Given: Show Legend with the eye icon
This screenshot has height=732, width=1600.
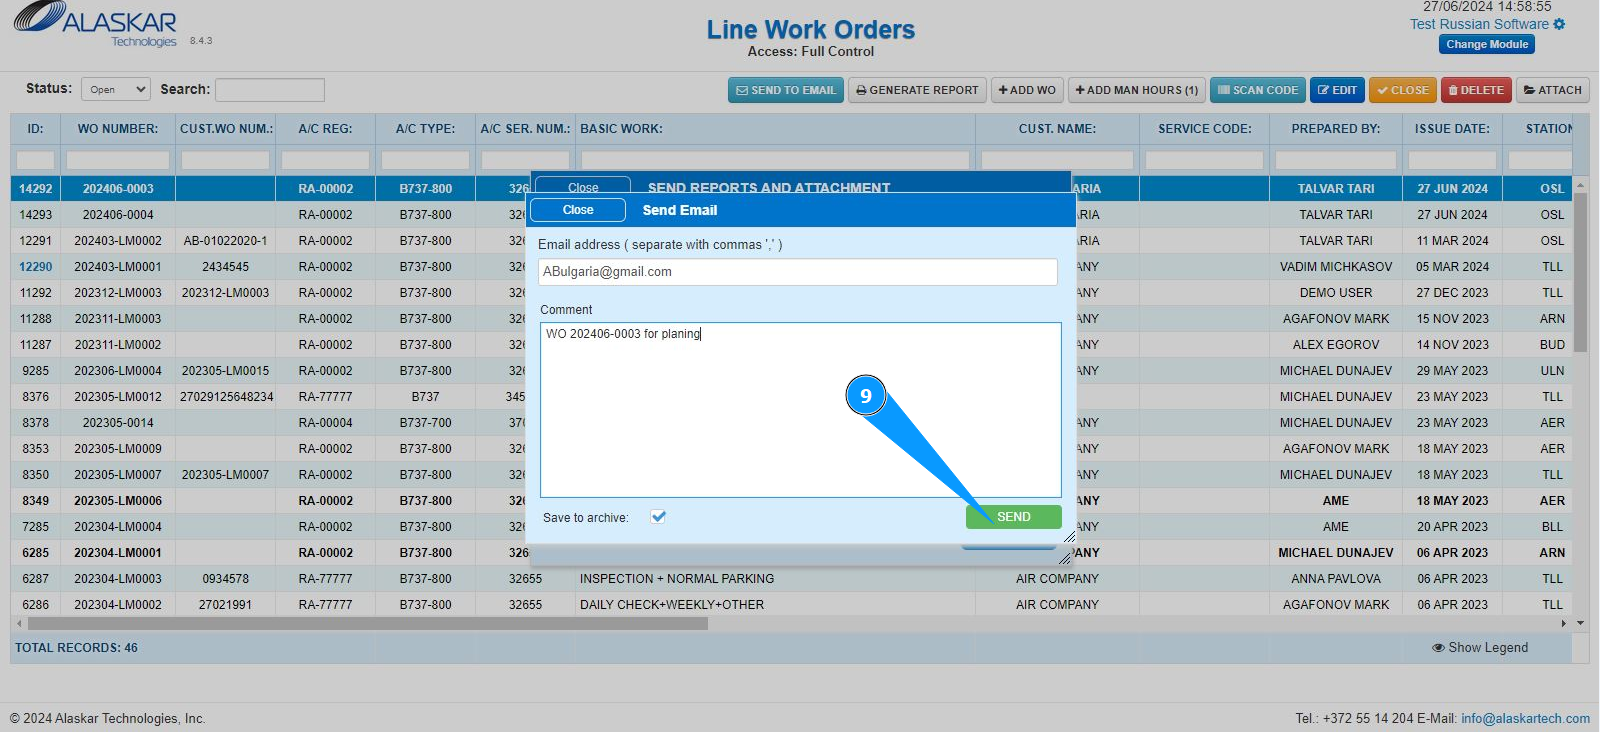Looking at the screenshot, I should (1438, 648).
